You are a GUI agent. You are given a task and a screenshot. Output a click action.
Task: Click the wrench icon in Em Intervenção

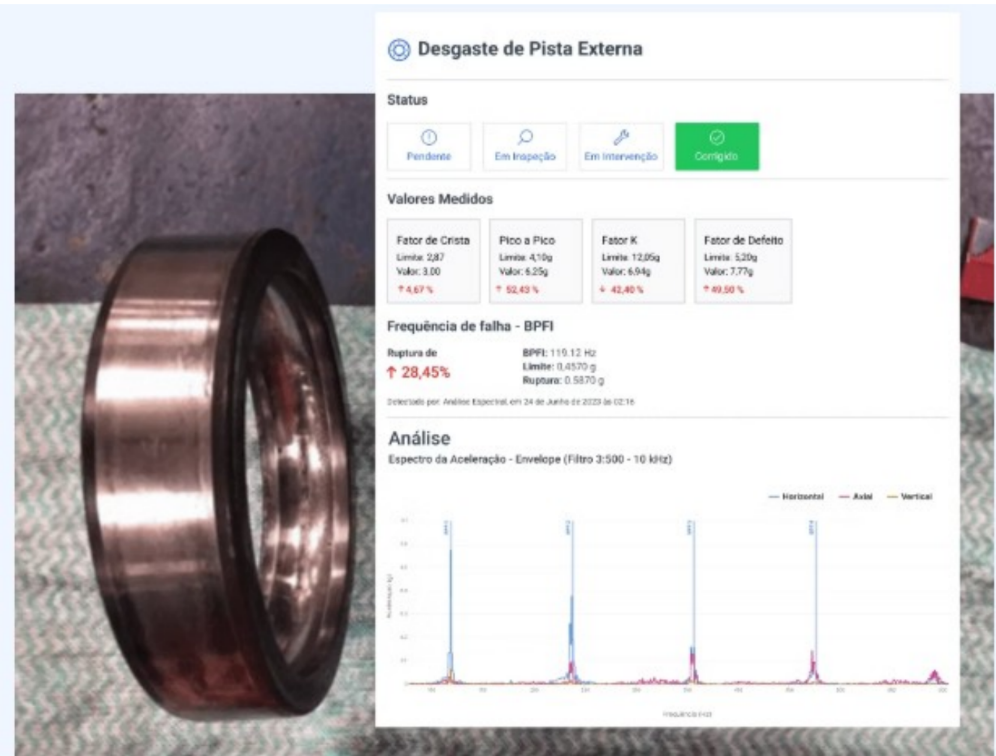pos(621,137)
